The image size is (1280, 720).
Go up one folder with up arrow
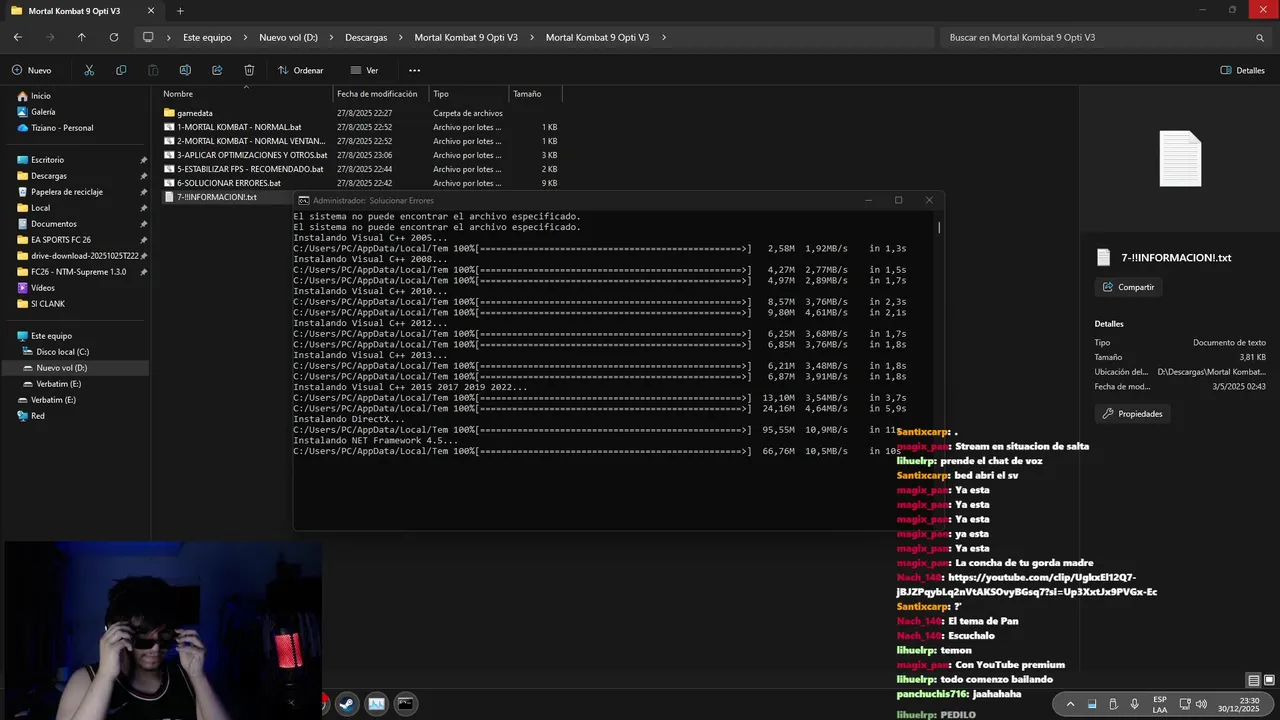tap(82, 37)
